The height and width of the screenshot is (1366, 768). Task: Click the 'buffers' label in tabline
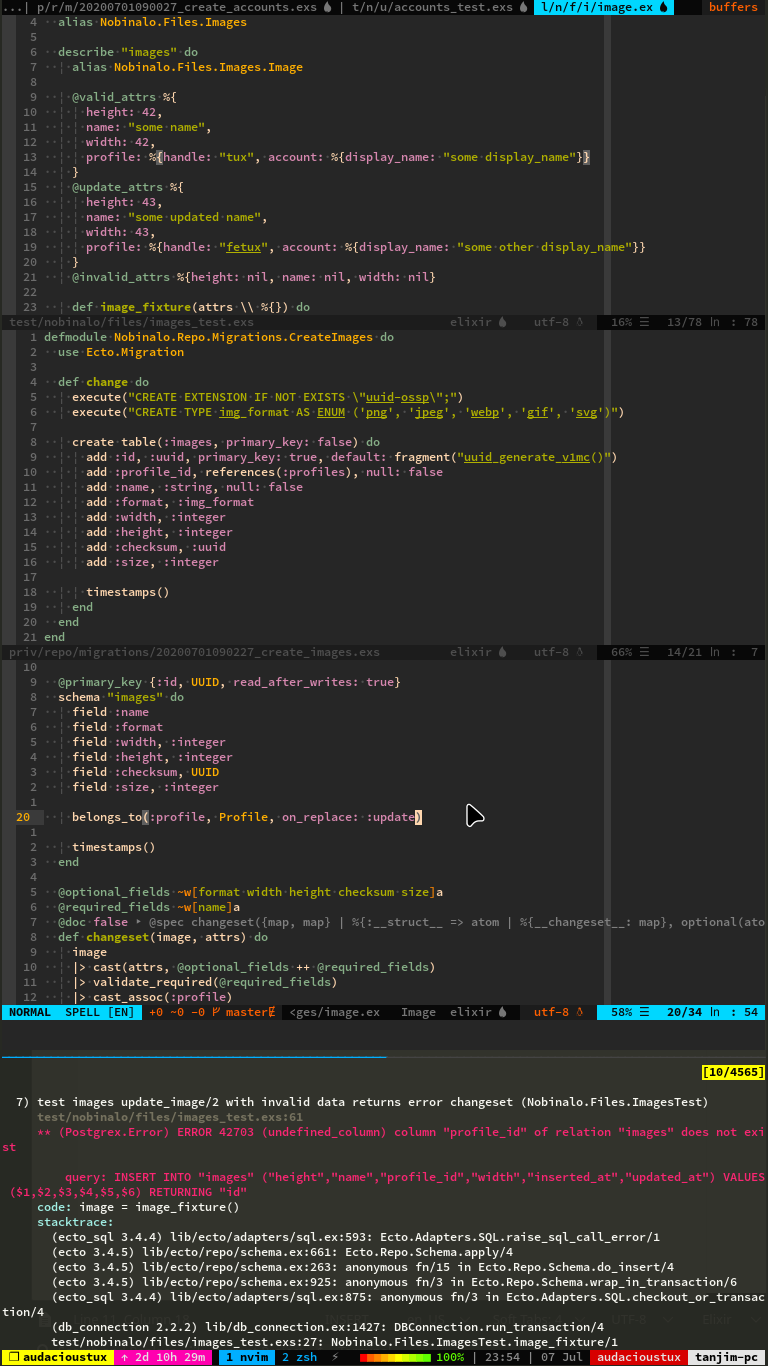(x=733, y=7)
